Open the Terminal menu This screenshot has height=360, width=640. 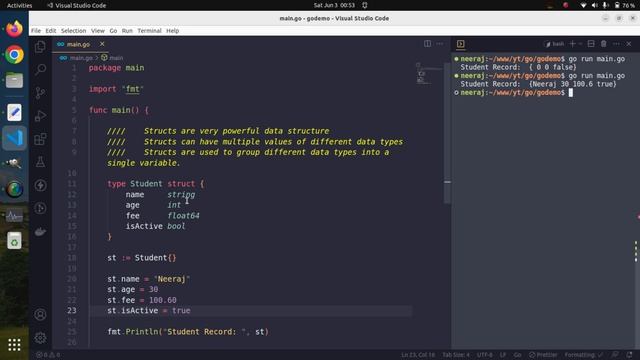pyautogui.click(x=149, y=31)
